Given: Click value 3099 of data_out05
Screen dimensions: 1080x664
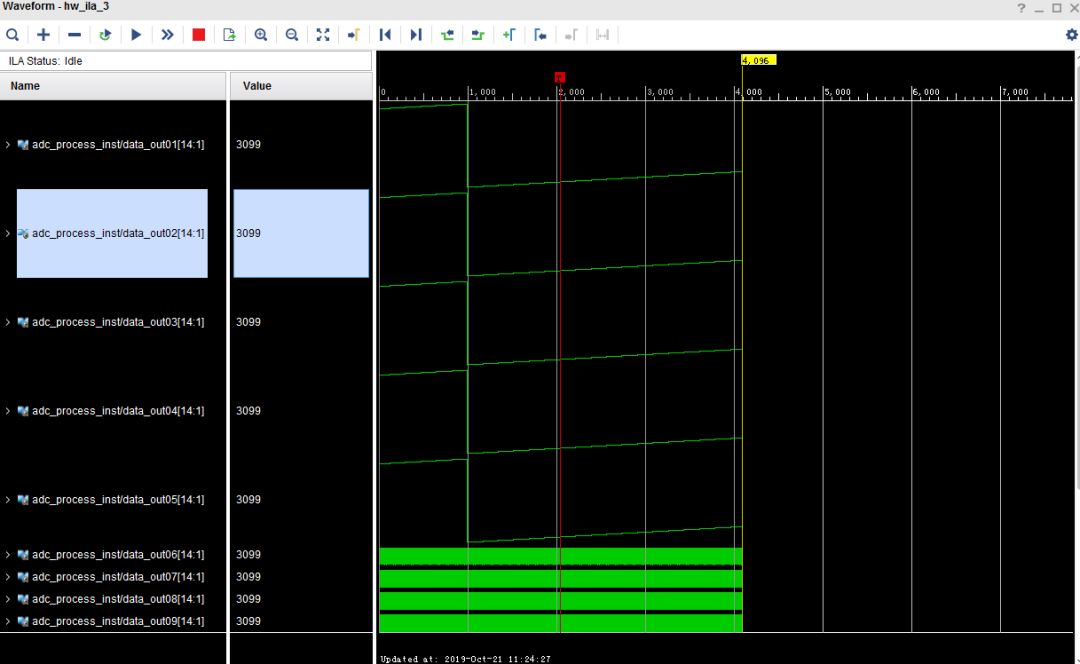Looking at the screenshot, I should click(x=248, y=500).
